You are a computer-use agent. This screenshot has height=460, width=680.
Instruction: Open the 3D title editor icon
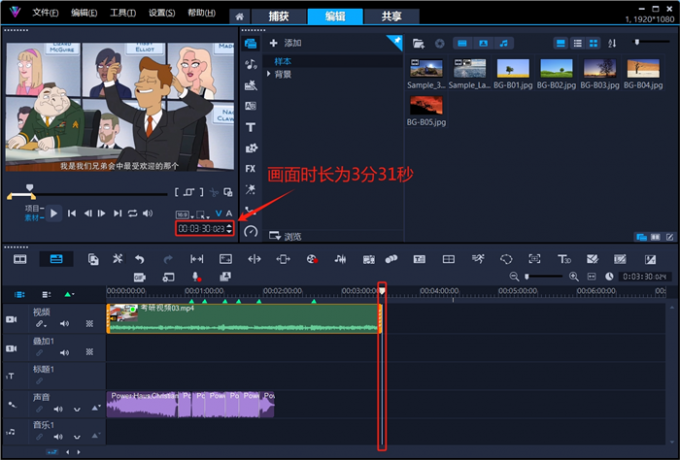[x=564, y=259]
